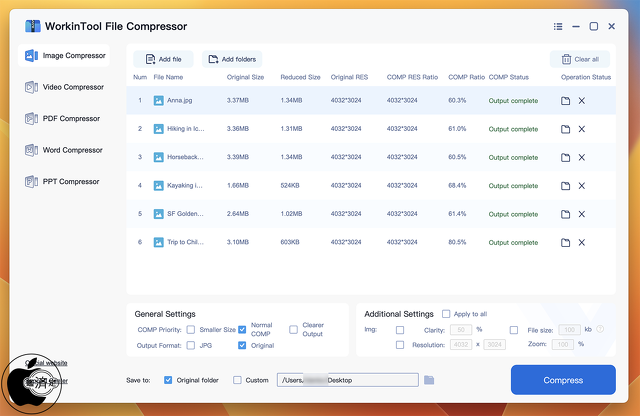Select JPG as output format
Viewport: 640px width, 416px height.
[x=190, y=345]
